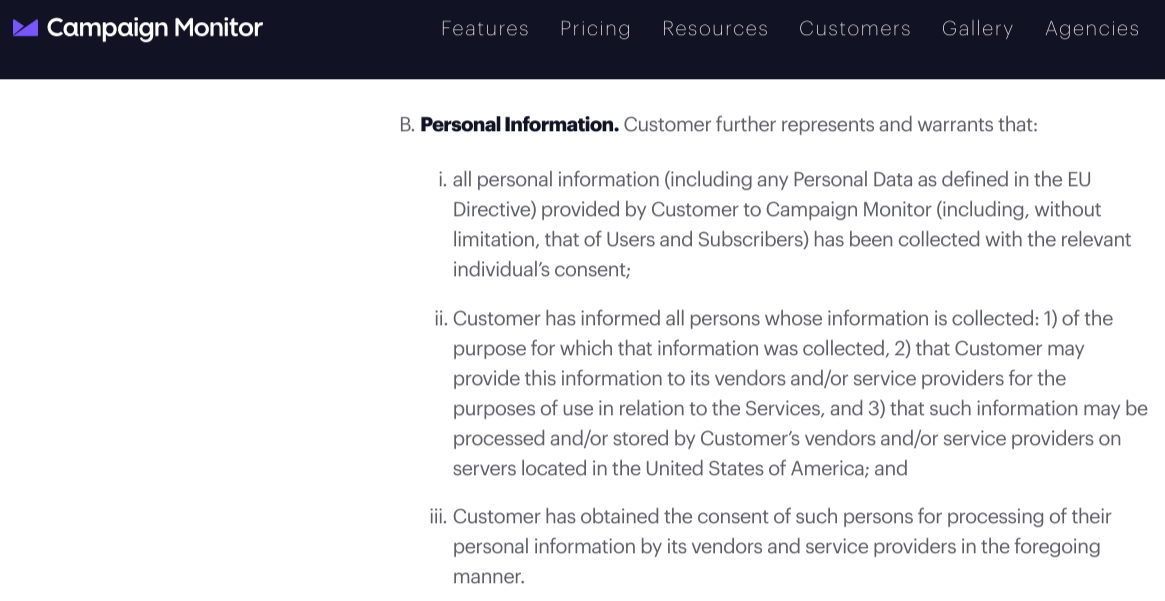Image resolution: width=1165 pixels, height=601 pixels.
Task: Visit the Agencies nav link
Action: point(1091,28)
